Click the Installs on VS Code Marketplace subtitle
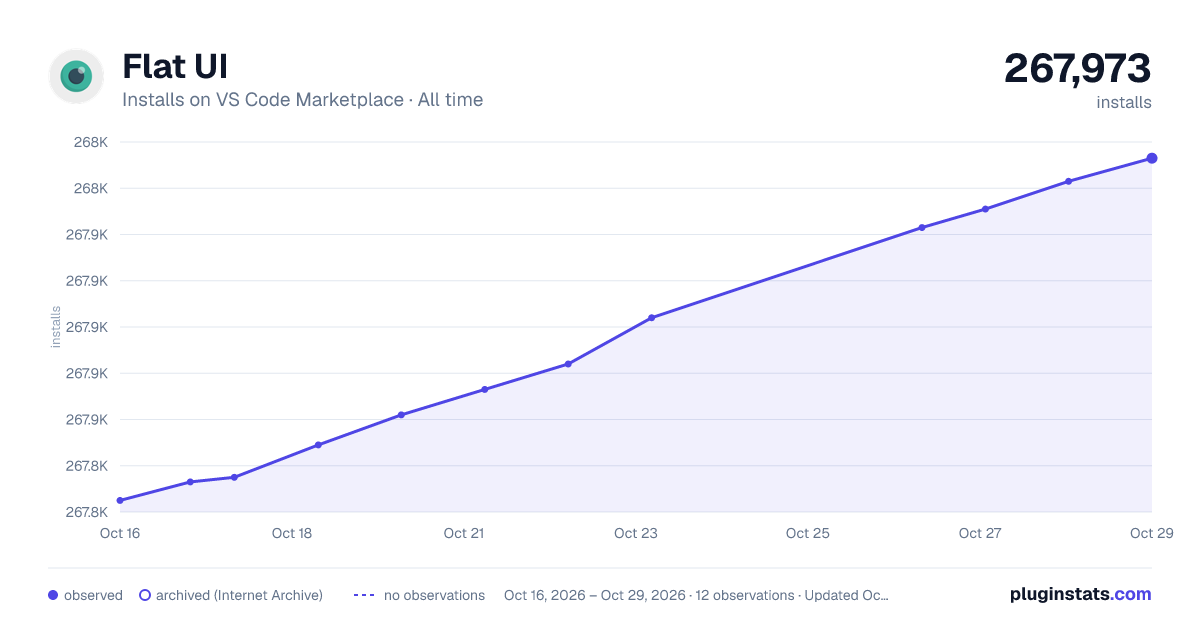This screenshot has width=1200, height=630. [x=303, y=100]
